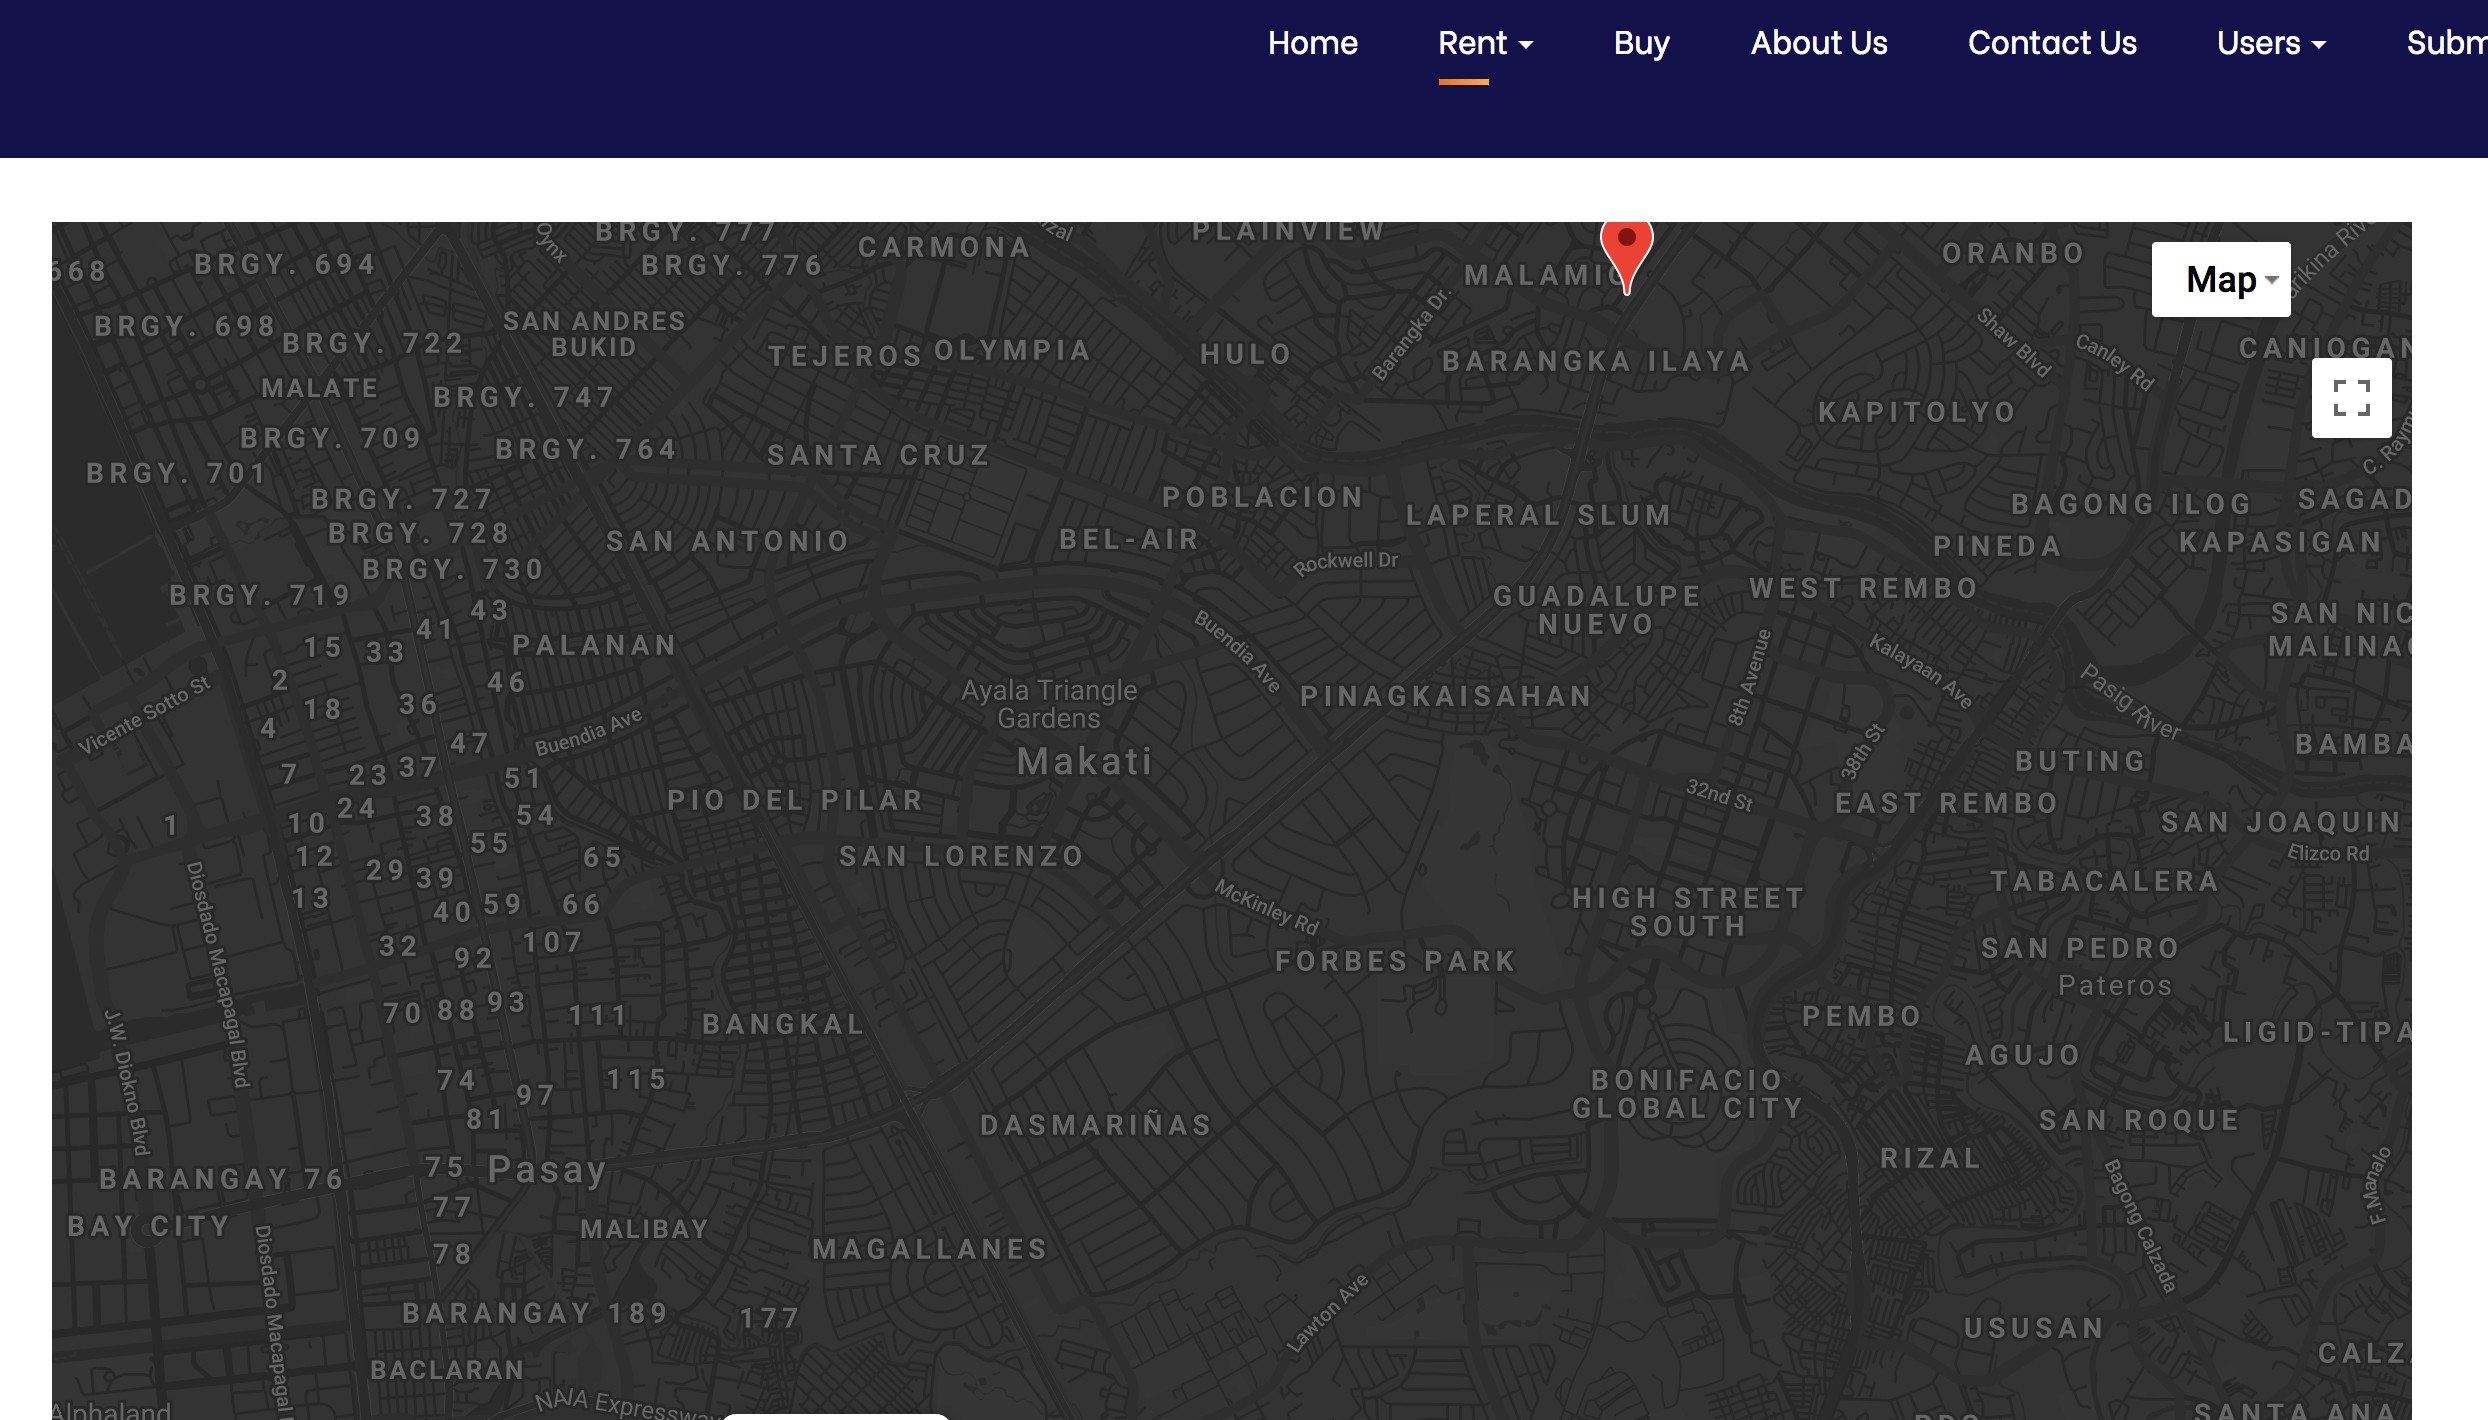Click the Pateros label on the map

(x=2115, y=986)
